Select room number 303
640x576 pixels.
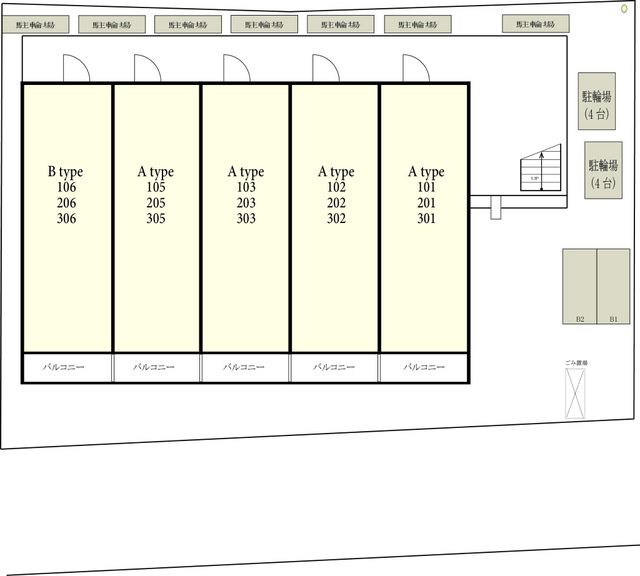pyautogui.click(x=246, y=218)
